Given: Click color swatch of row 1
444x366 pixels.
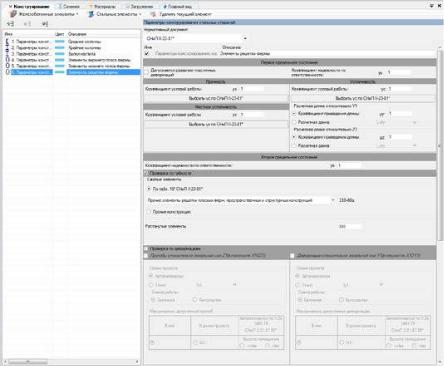Looking at the screenshot, I should point(60,42).
